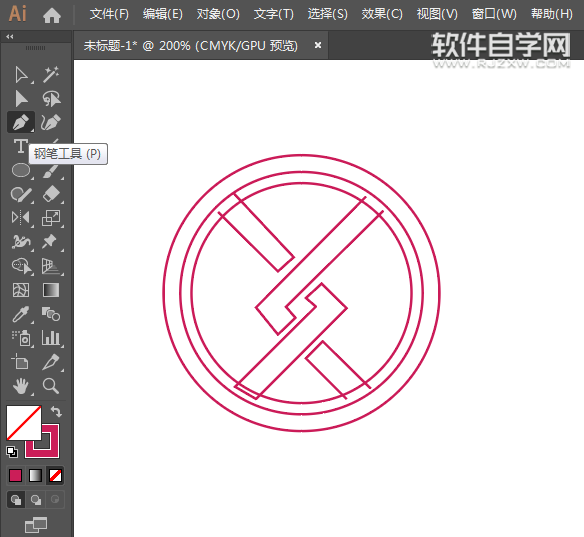Enable Draw Inside mode
Screen dimensions: 584x537
(55, 499)
